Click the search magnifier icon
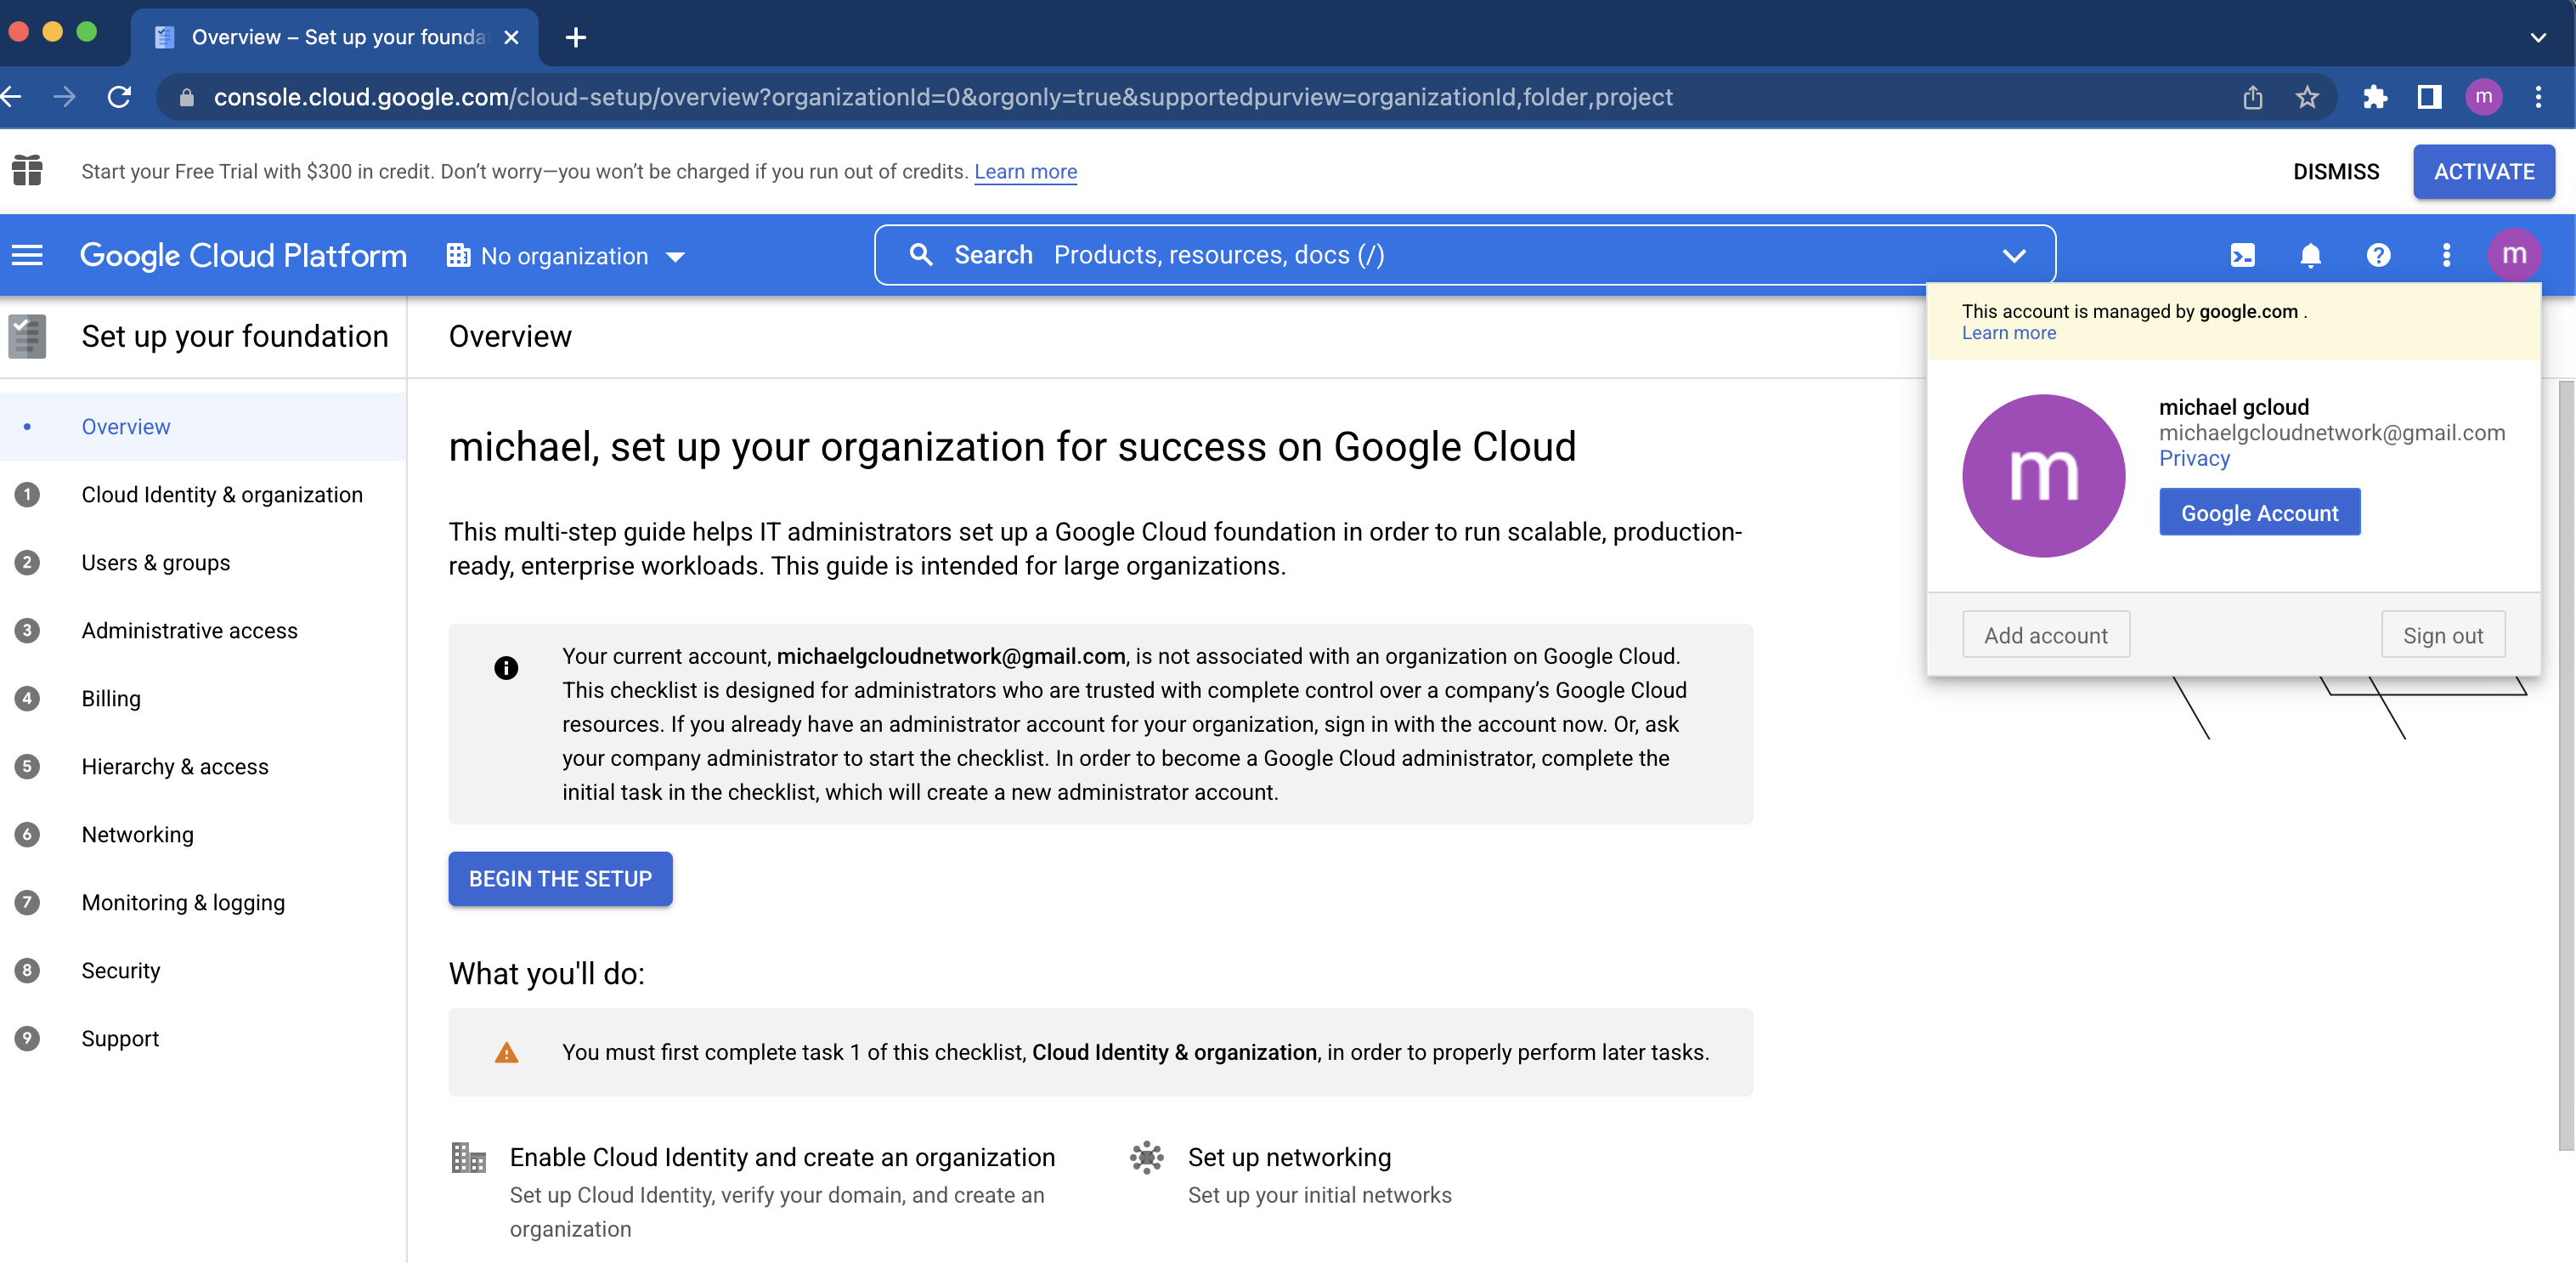 tap(921, 255)
